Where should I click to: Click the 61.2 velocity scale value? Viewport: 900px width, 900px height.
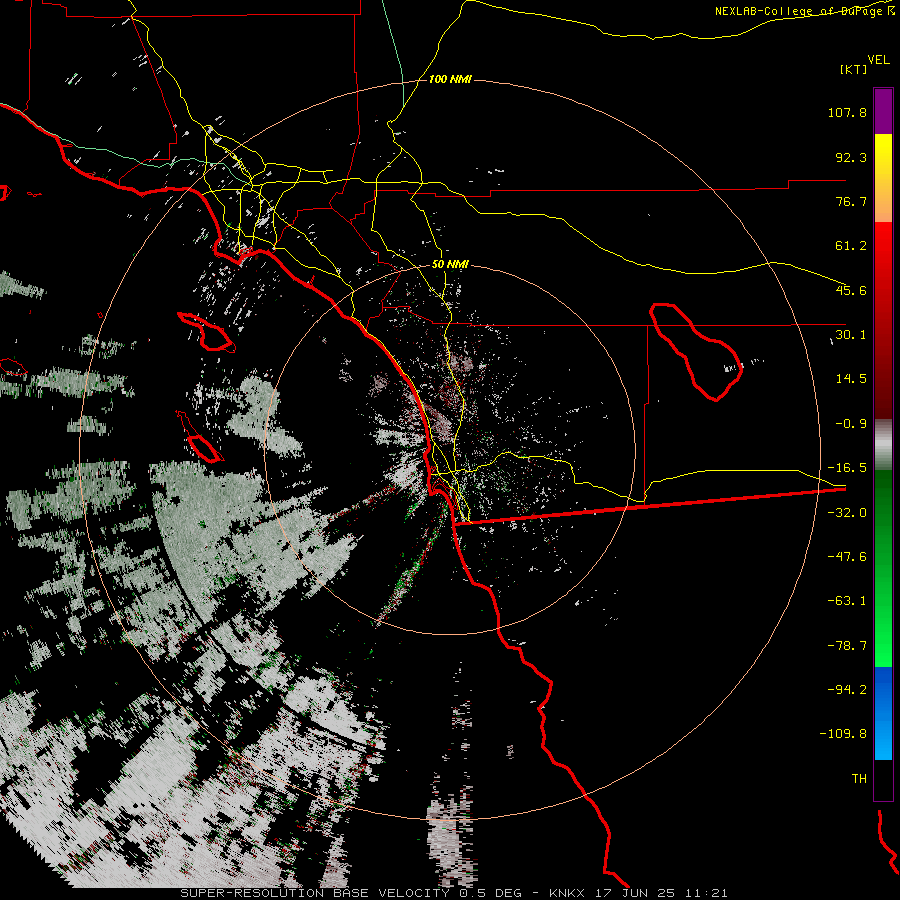click(851, 246)
